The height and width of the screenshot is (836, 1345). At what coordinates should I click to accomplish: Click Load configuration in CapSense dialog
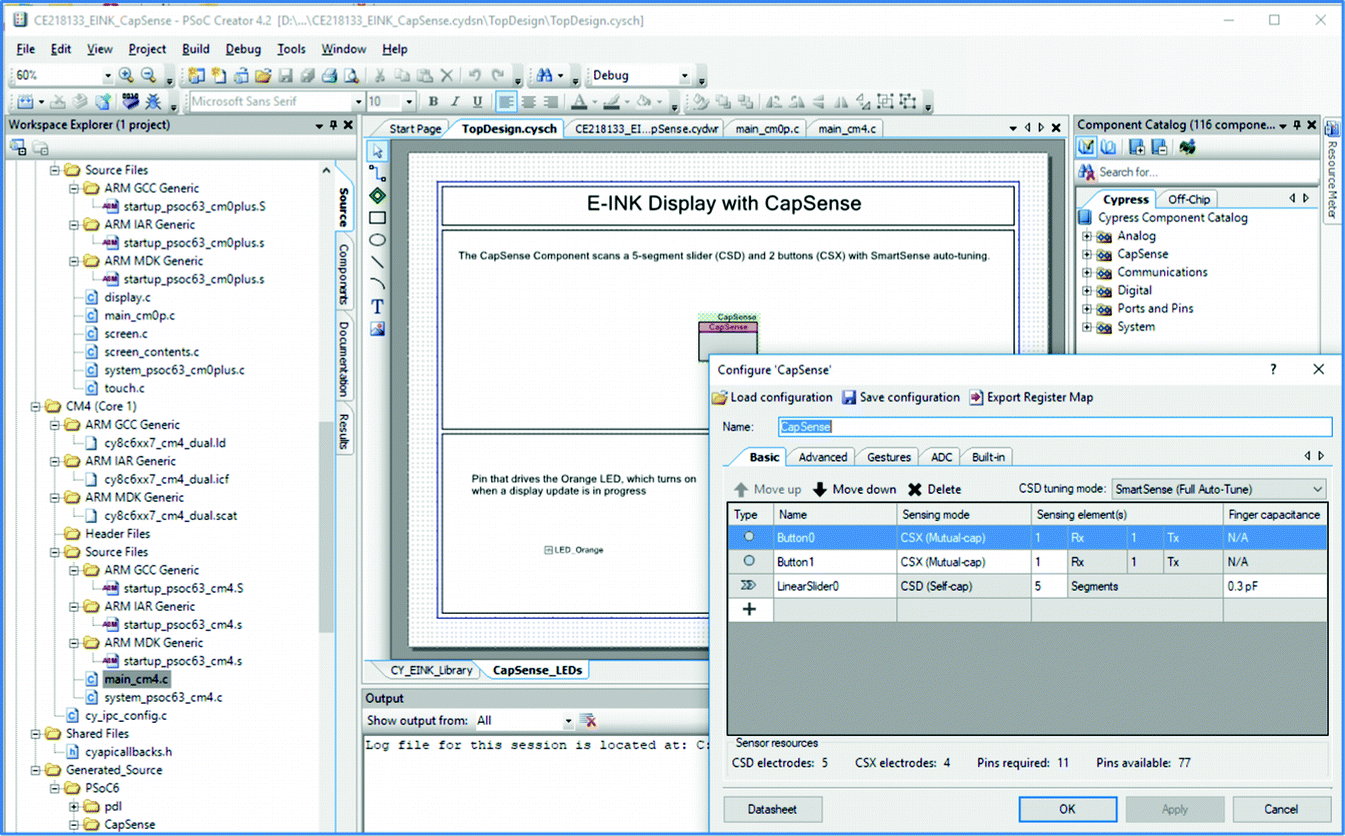click(x=772, y=398)
